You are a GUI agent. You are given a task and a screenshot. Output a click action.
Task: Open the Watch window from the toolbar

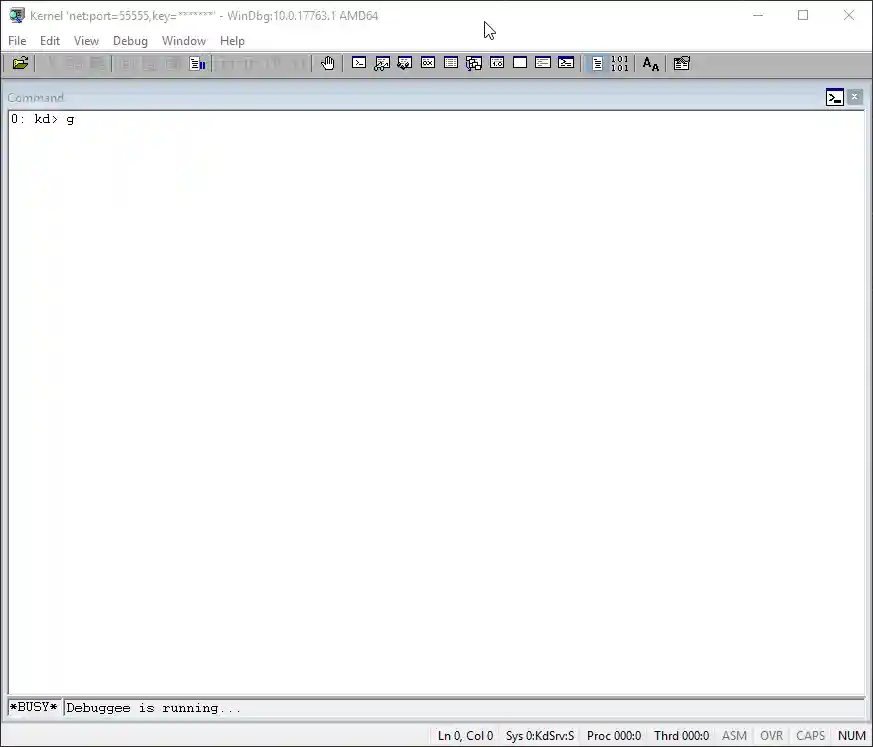point(381,62)
